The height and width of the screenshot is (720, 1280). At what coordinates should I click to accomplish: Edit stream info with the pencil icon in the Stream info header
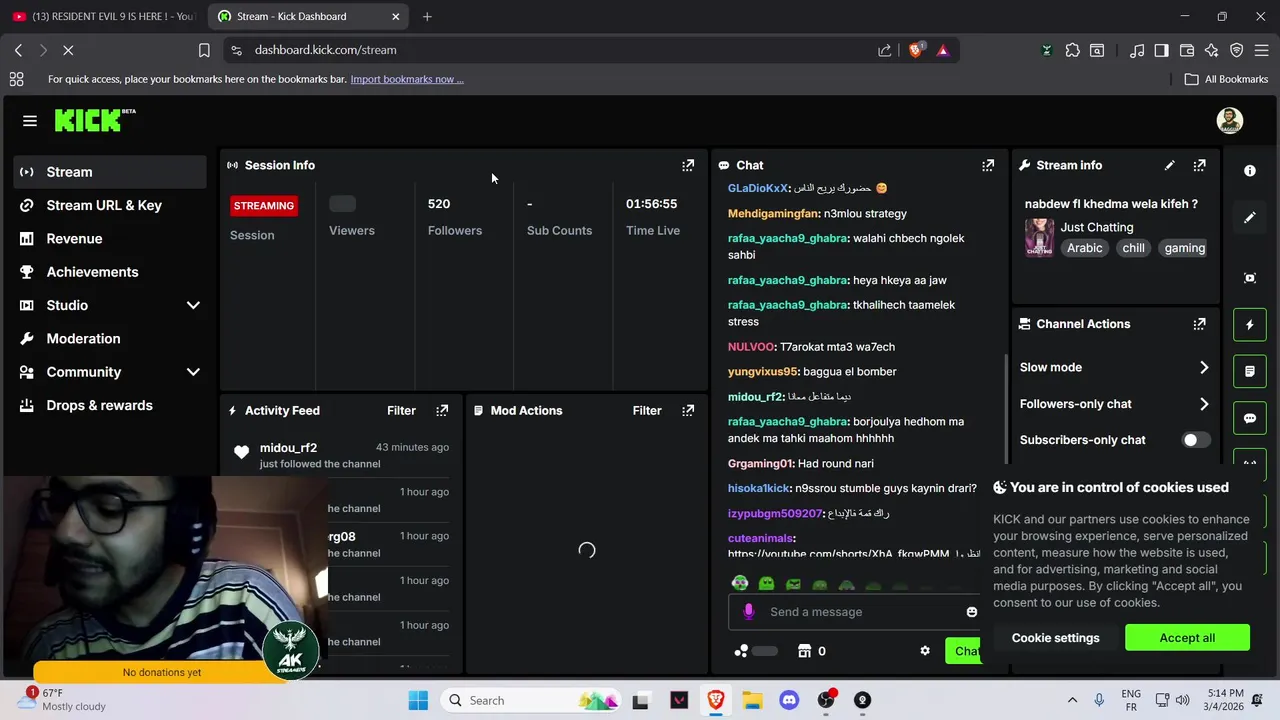(1170, 165)
